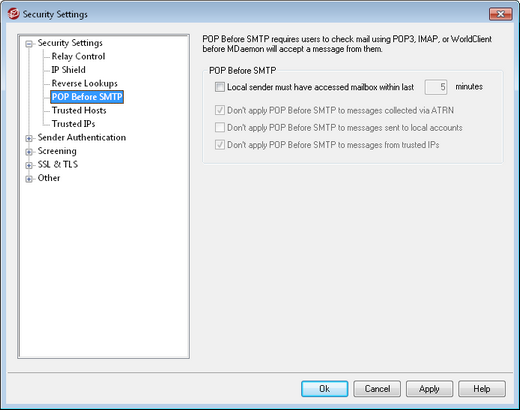Collapse the Security Settings tree node
Viewport: 520px width, 410px height.
click(x=29, y=44)
